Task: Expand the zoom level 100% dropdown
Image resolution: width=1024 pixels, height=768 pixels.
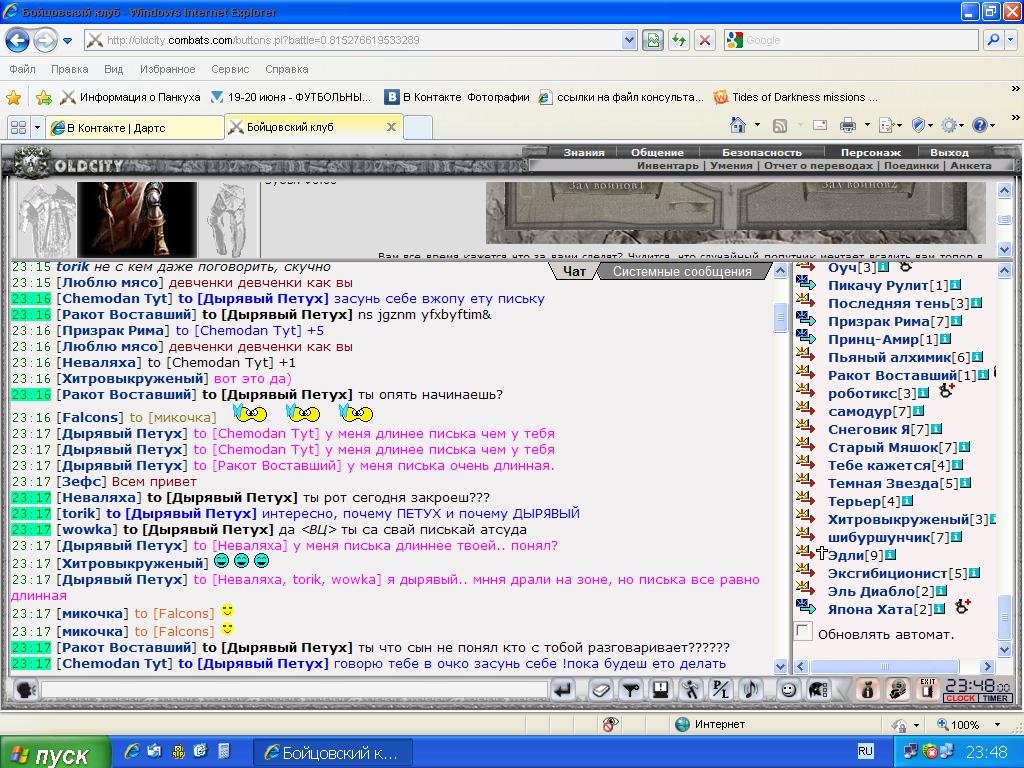Action: tap(997, 724)
